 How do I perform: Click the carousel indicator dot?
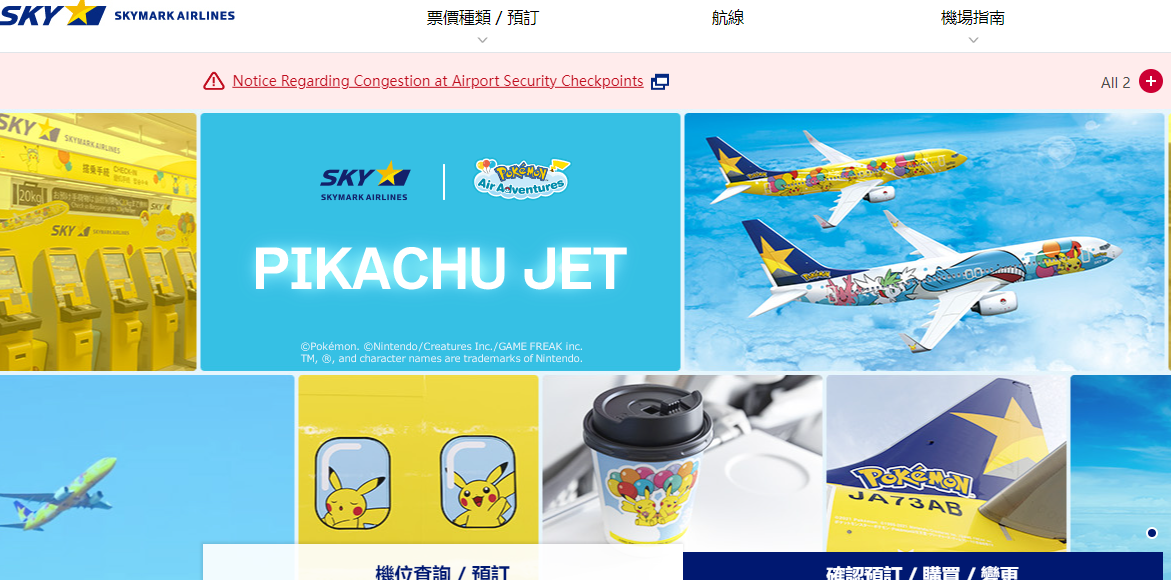point(1152,533)
